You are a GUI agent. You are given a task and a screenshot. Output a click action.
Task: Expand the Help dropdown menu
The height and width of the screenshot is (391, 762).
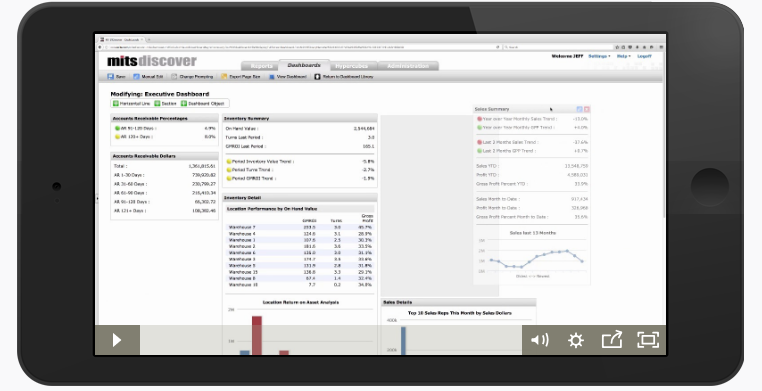623,56
